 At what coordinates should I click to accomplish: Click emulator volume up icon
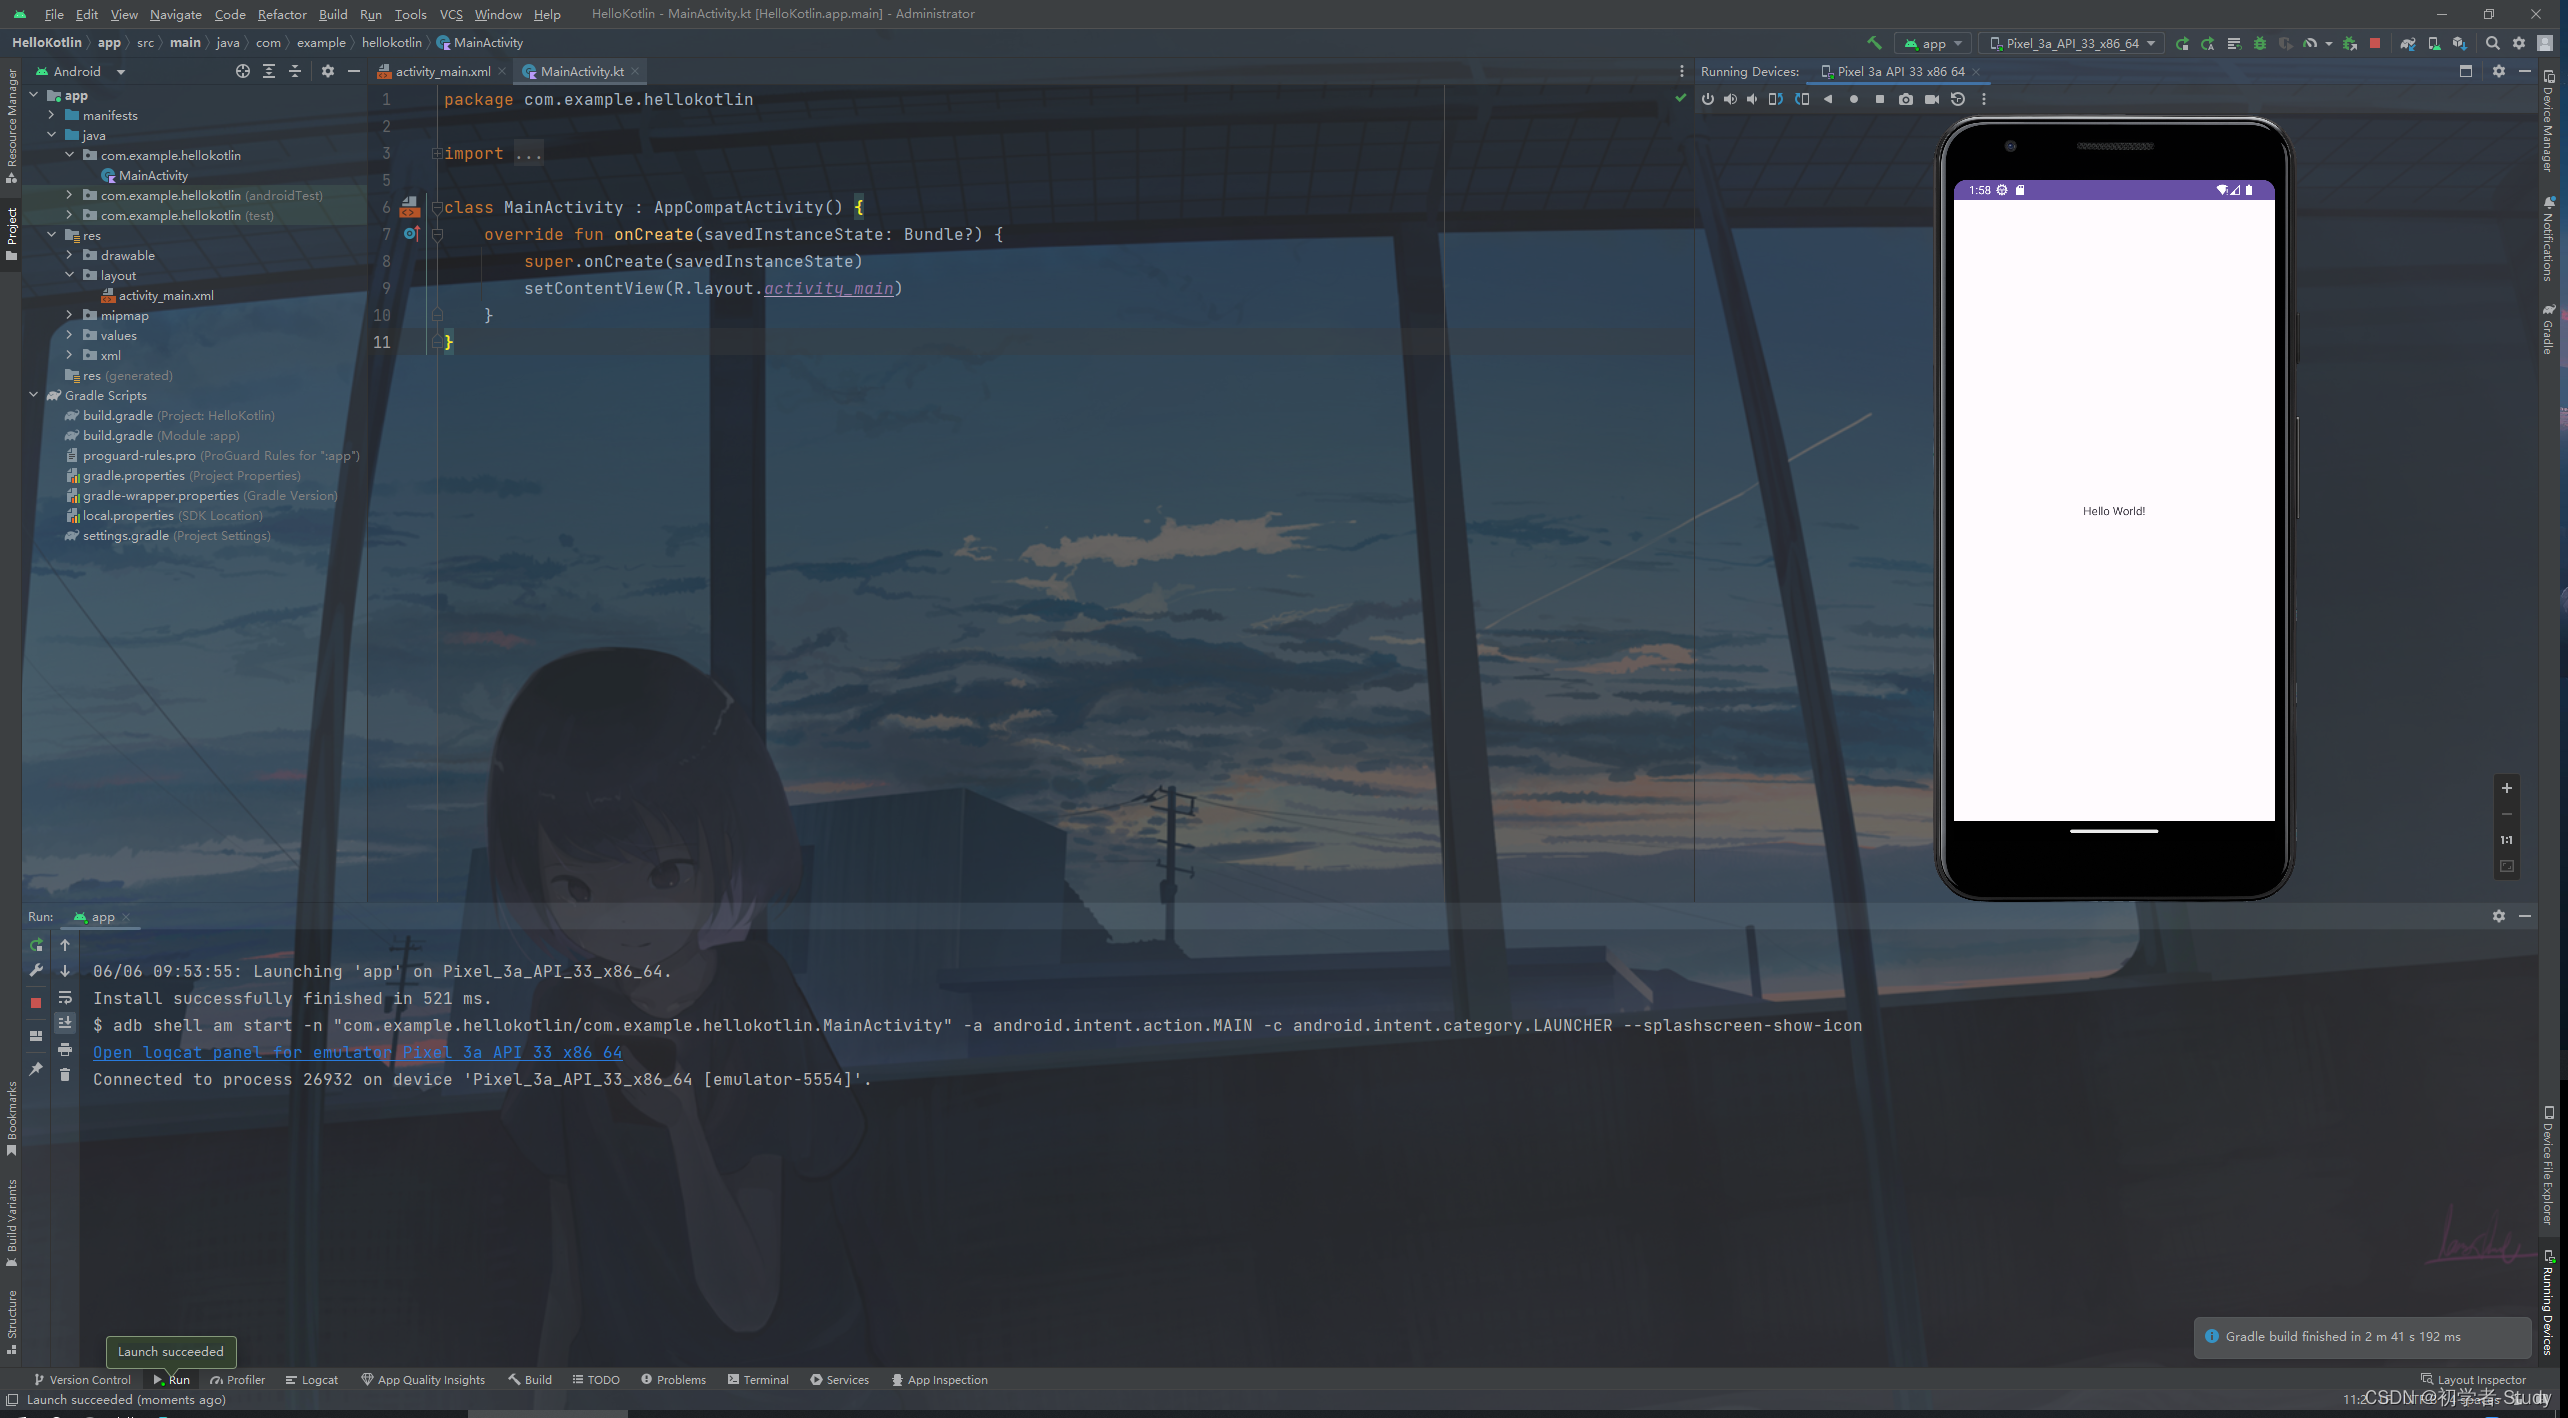pos(1730,99)
